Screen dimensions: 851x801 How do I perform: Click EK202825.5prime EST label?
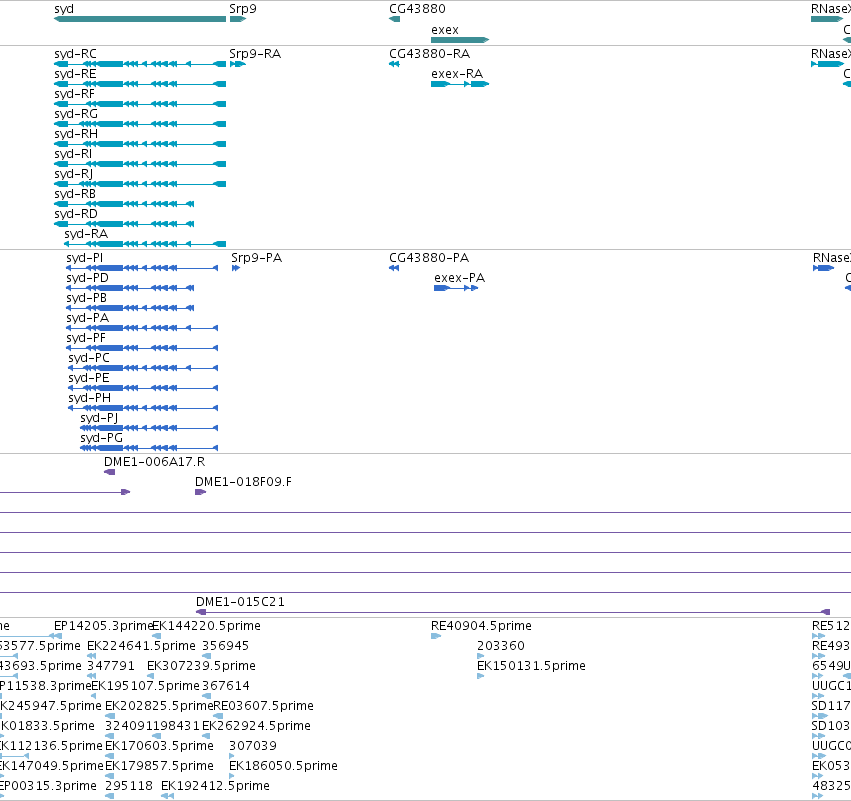point(159,706)
